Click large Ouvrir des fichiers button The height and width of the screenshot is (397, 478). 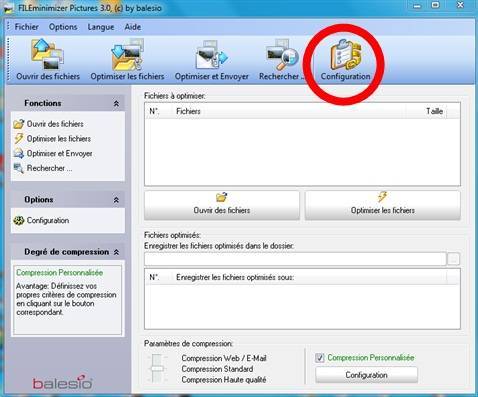222,205
